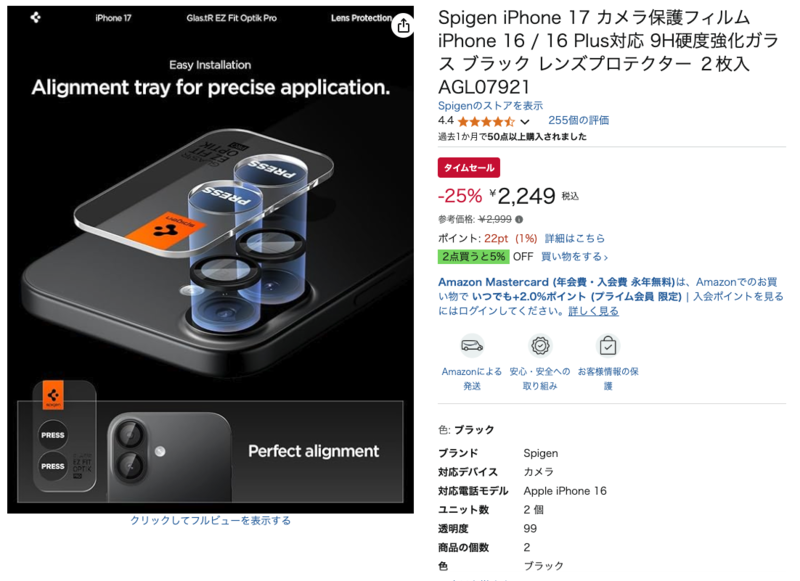The width and height of the screenshot is (800, 581).
Task: Click the share icon on product image
Action: click(x=403, y=25)
